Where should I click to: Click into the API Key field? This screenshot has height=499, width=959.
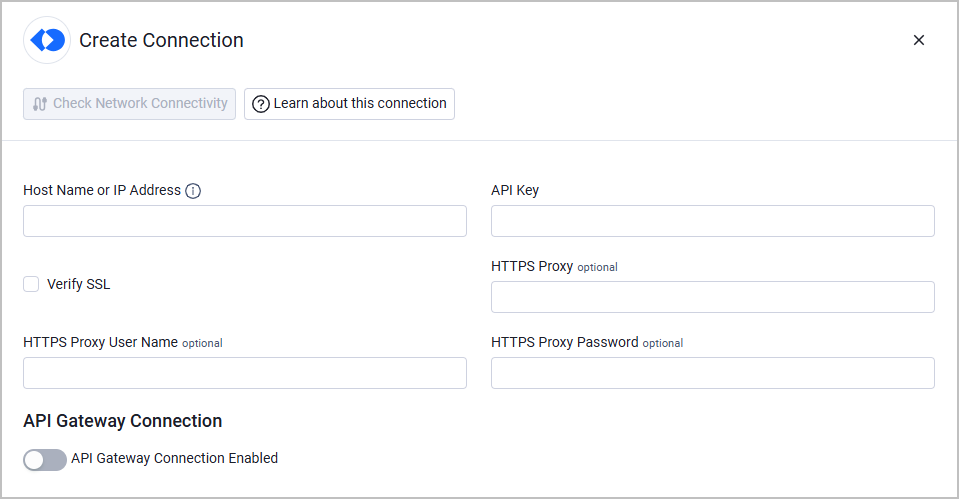[713, 221]
